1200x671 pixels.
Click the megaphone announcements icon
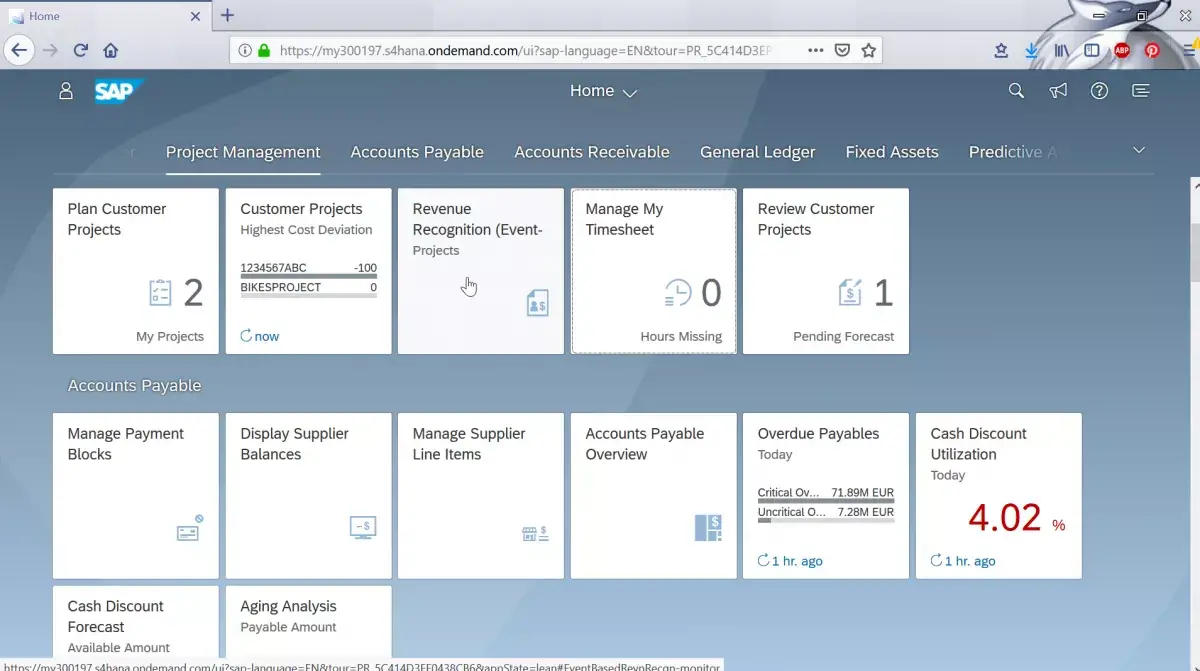1058,91
